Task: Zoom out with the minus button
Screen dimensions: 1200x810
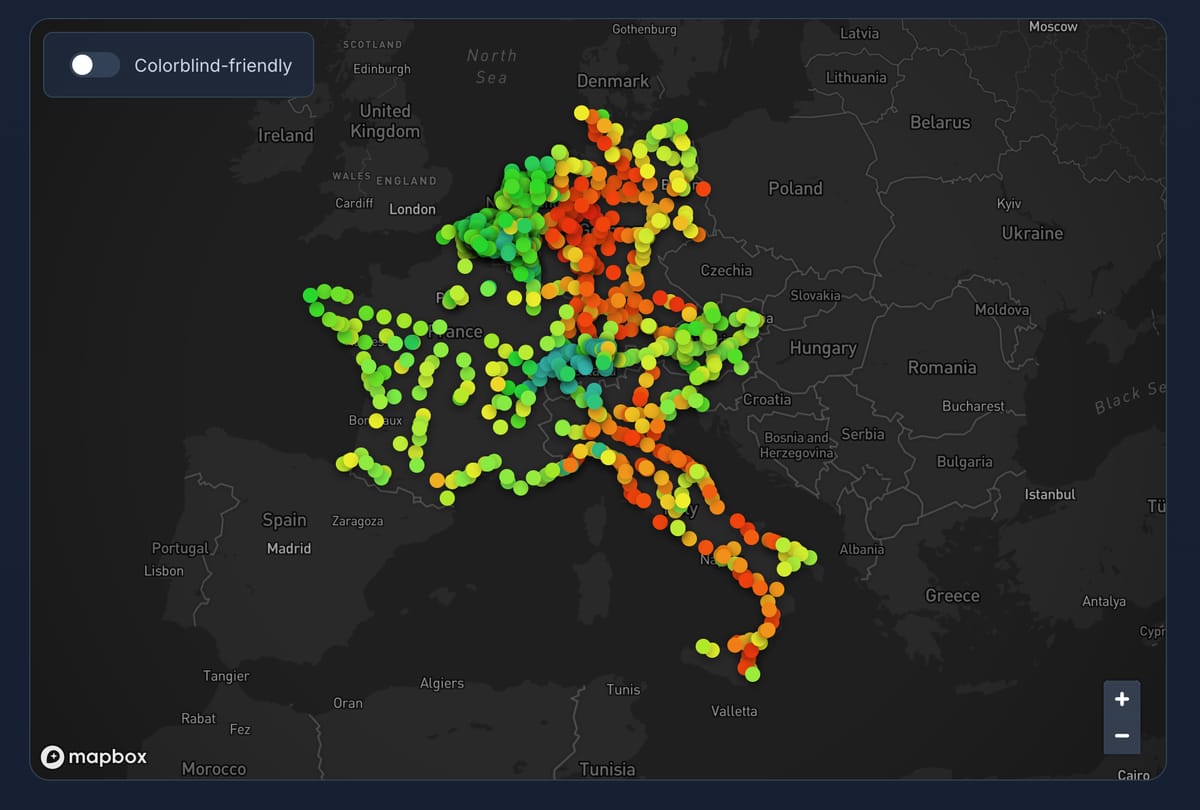Action: (1121, 736)
